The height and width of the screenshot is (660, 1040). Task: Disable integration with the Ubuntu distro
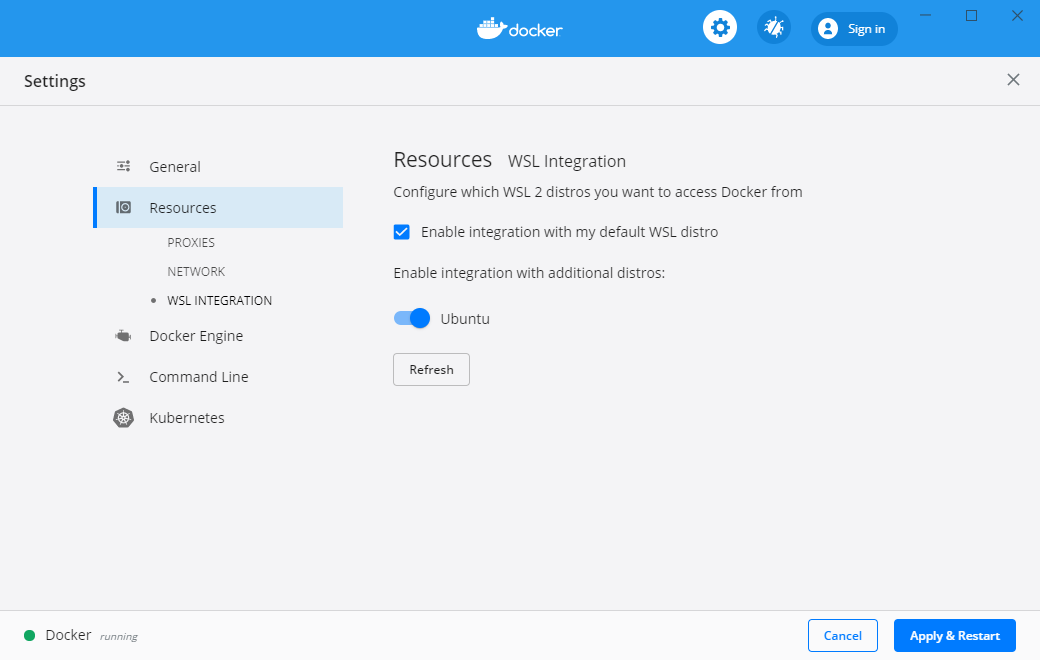411,318
